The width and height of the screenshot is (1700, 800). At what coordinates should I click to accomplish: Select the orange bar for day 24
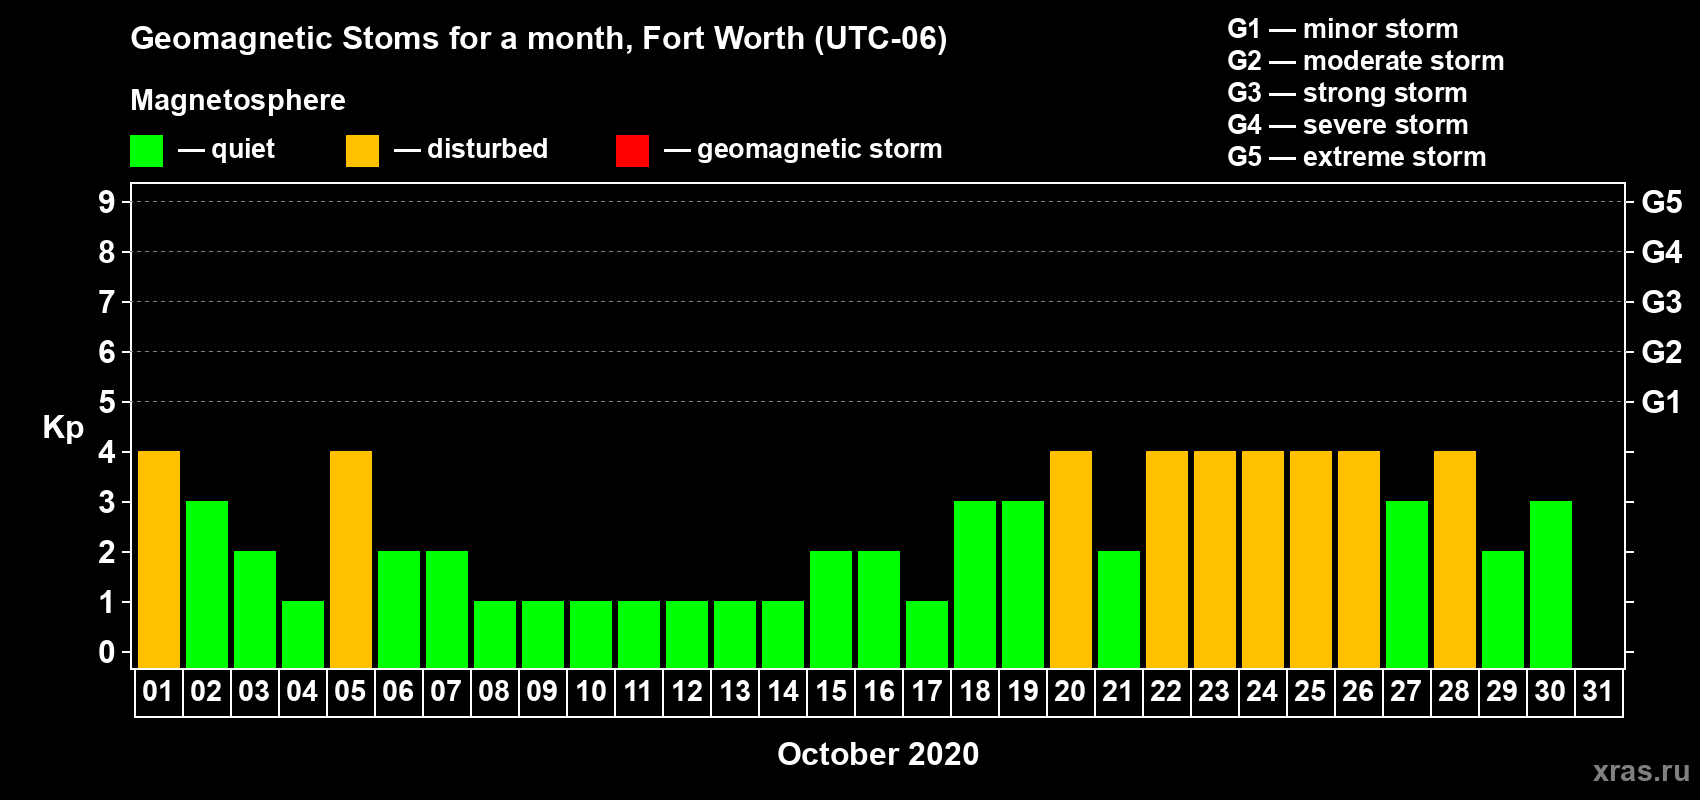tap(1263, 559)
